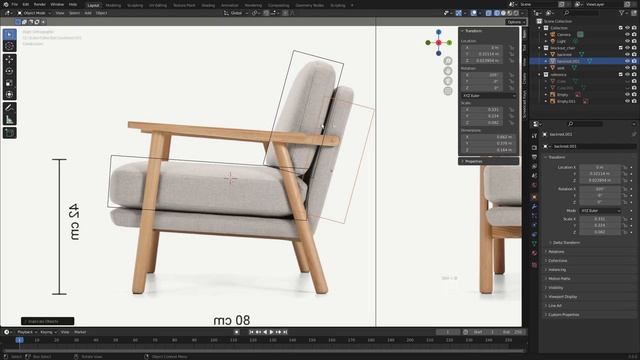
Task: Open the Particles properties tab
Action: pyautogui.click(x=534, y=216)
